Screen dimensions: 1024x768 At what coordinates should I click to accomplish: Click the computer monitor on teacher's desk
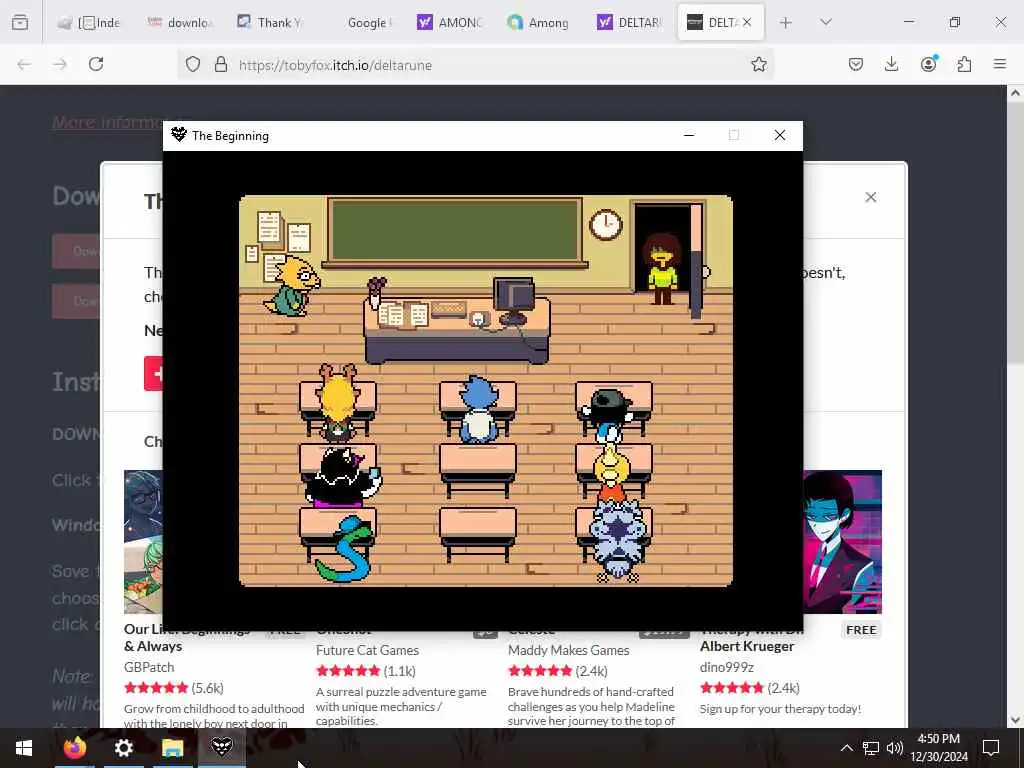514,300
